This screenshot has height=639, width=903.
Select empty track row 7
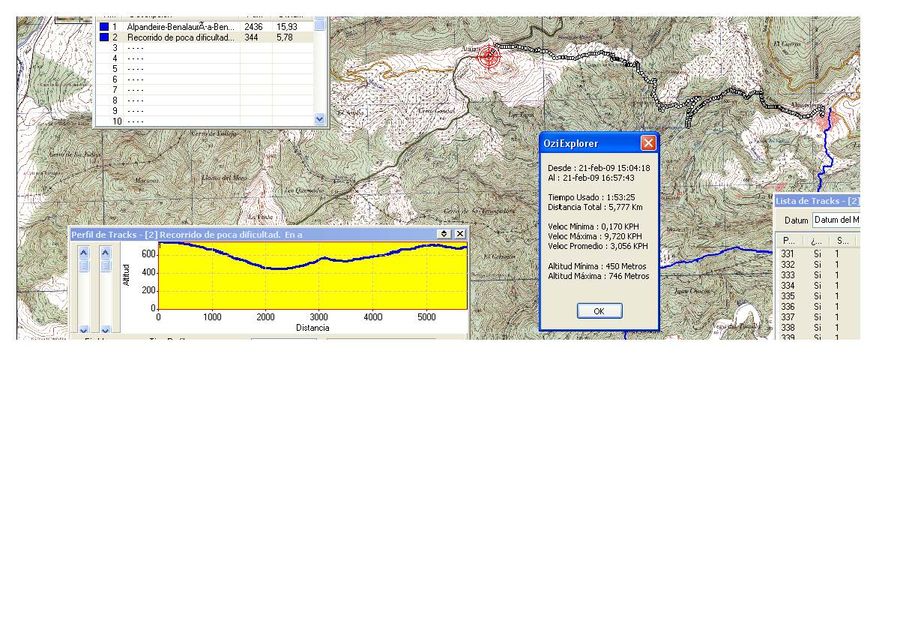(x=204, y=90)
